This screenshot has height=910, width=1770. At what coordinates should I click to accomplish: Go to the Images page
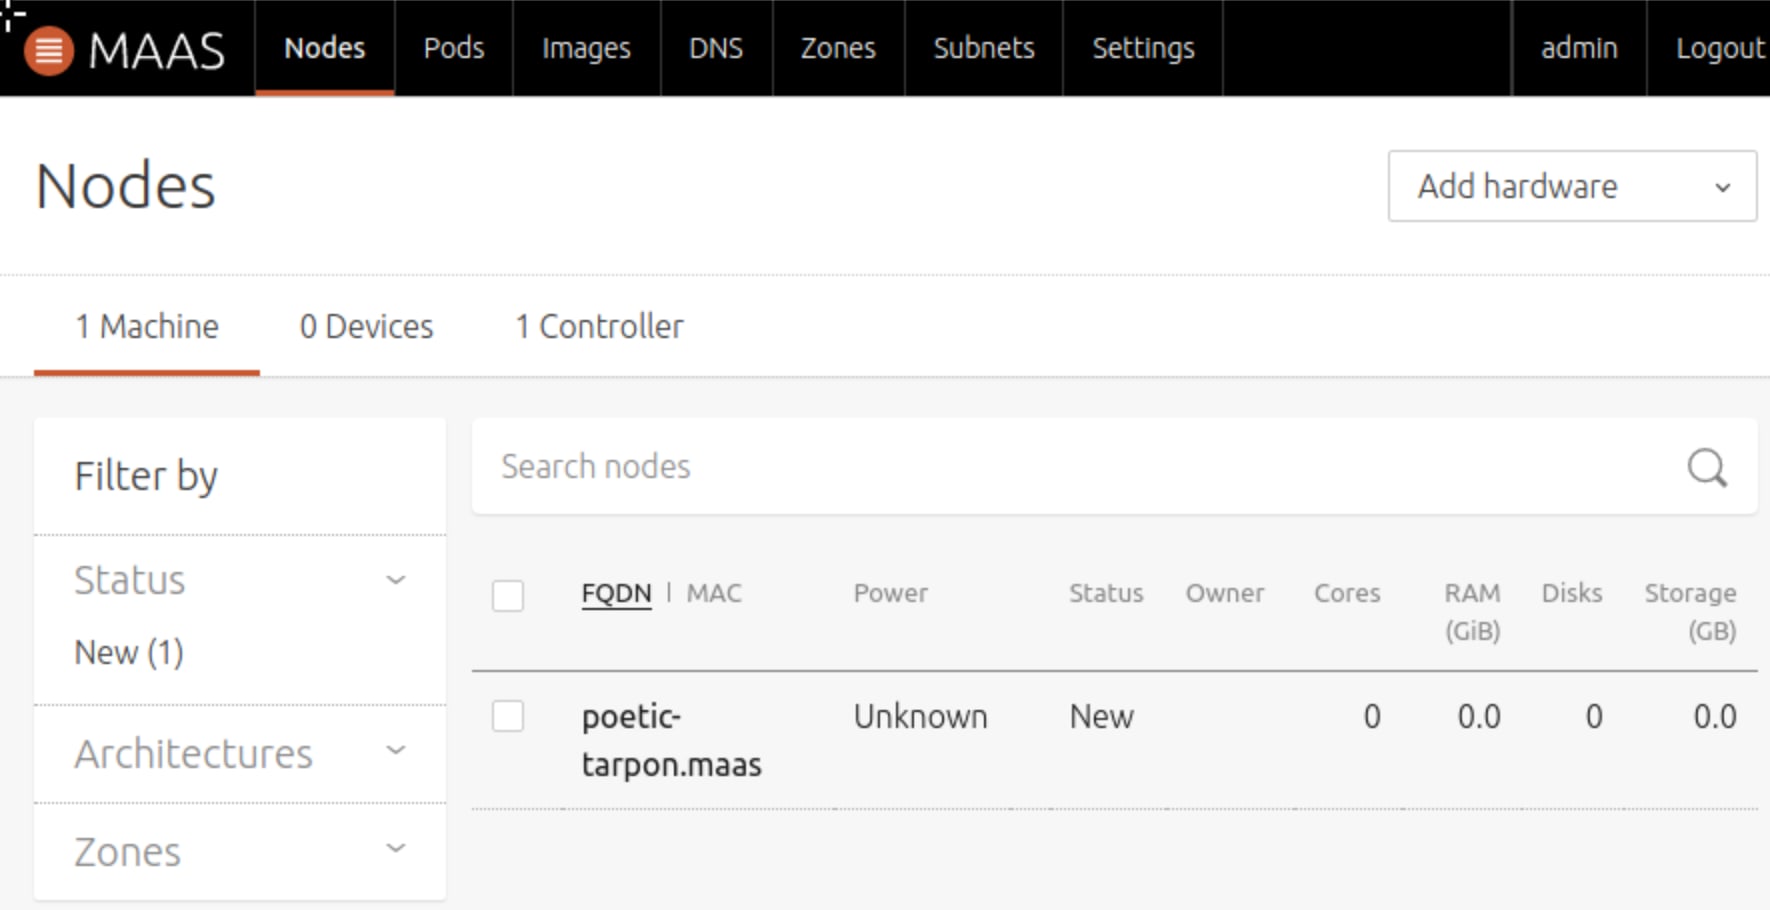[x=586, y=48]
